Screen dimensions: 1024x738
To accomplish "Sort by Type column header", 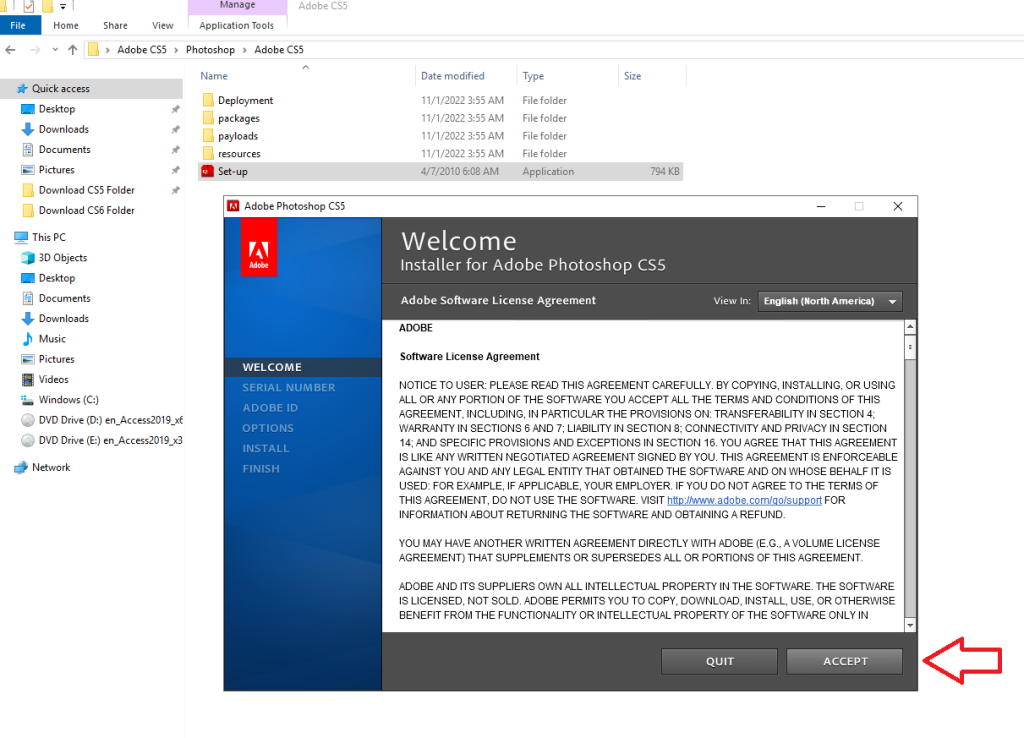I will [x=533, y=76].
